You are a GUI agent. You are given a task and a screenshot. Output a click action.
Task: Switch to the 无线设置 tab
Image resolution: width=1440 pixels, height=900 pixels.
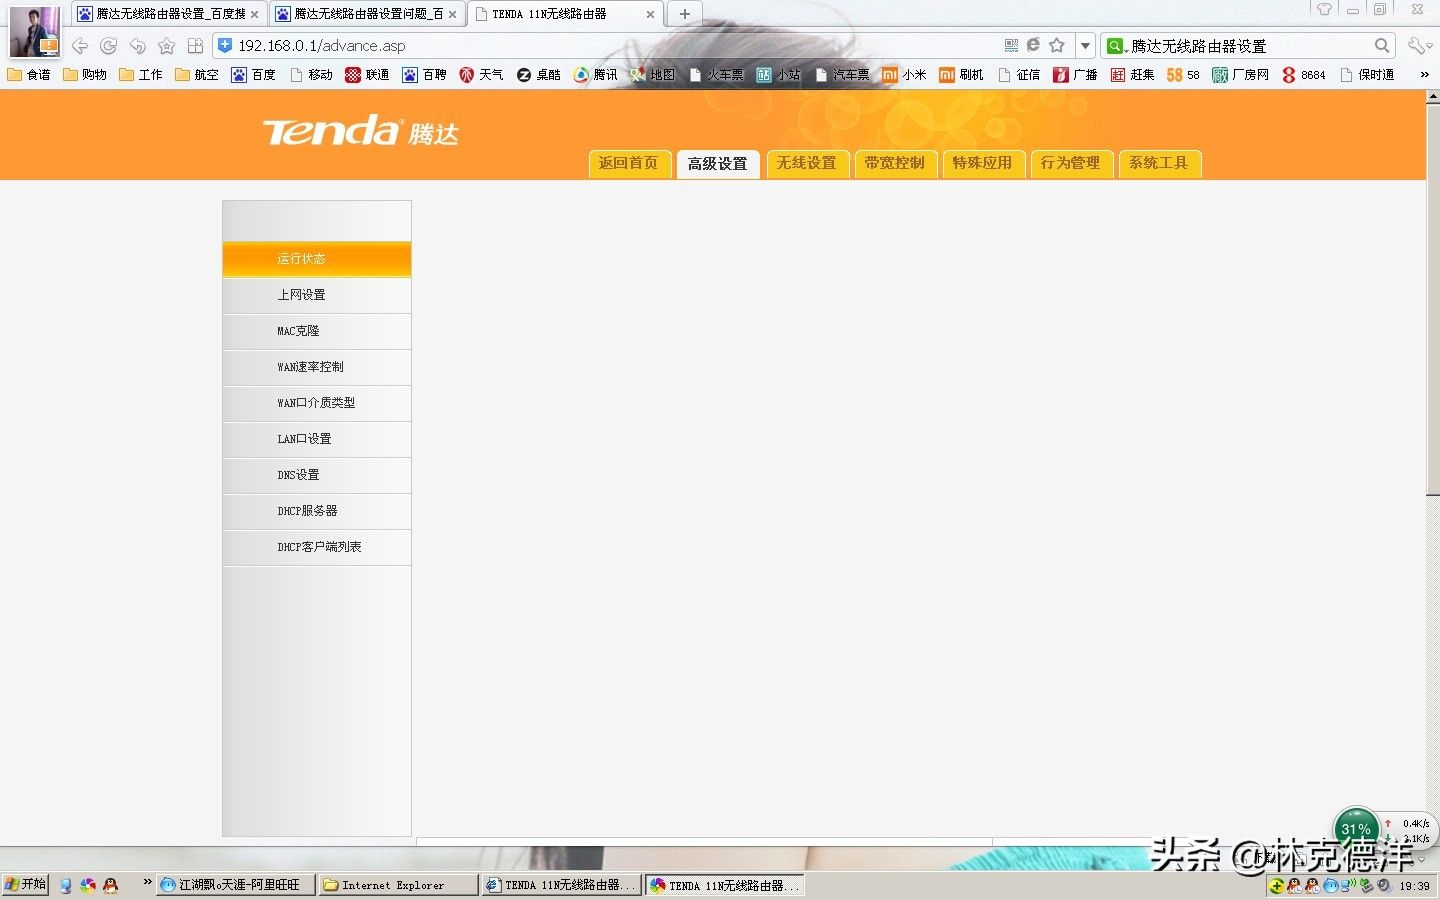point(806,163)
